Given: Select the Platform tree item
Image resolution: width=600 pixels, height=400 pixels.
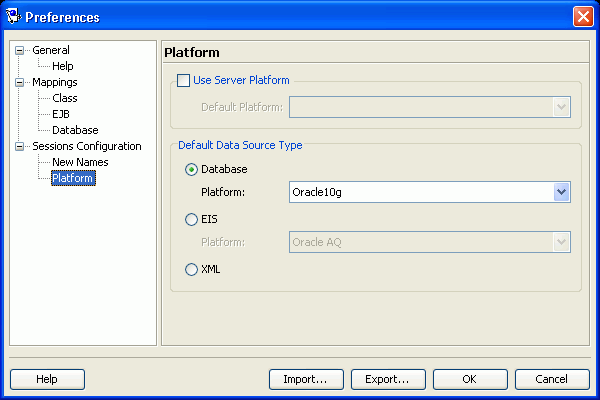Looking at the screenshot, I should pos(73,178).
